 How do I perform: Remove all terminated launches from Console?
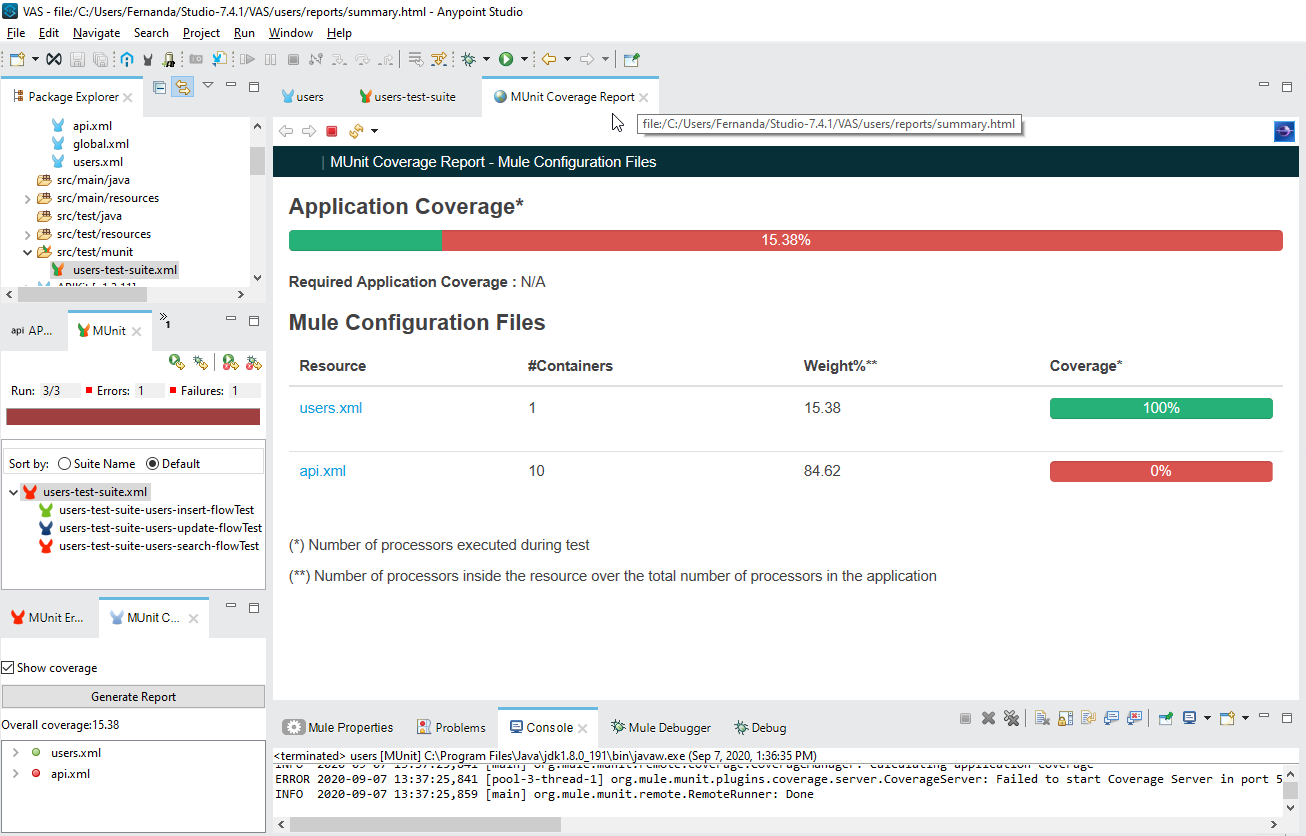[x=1011, y=717]
